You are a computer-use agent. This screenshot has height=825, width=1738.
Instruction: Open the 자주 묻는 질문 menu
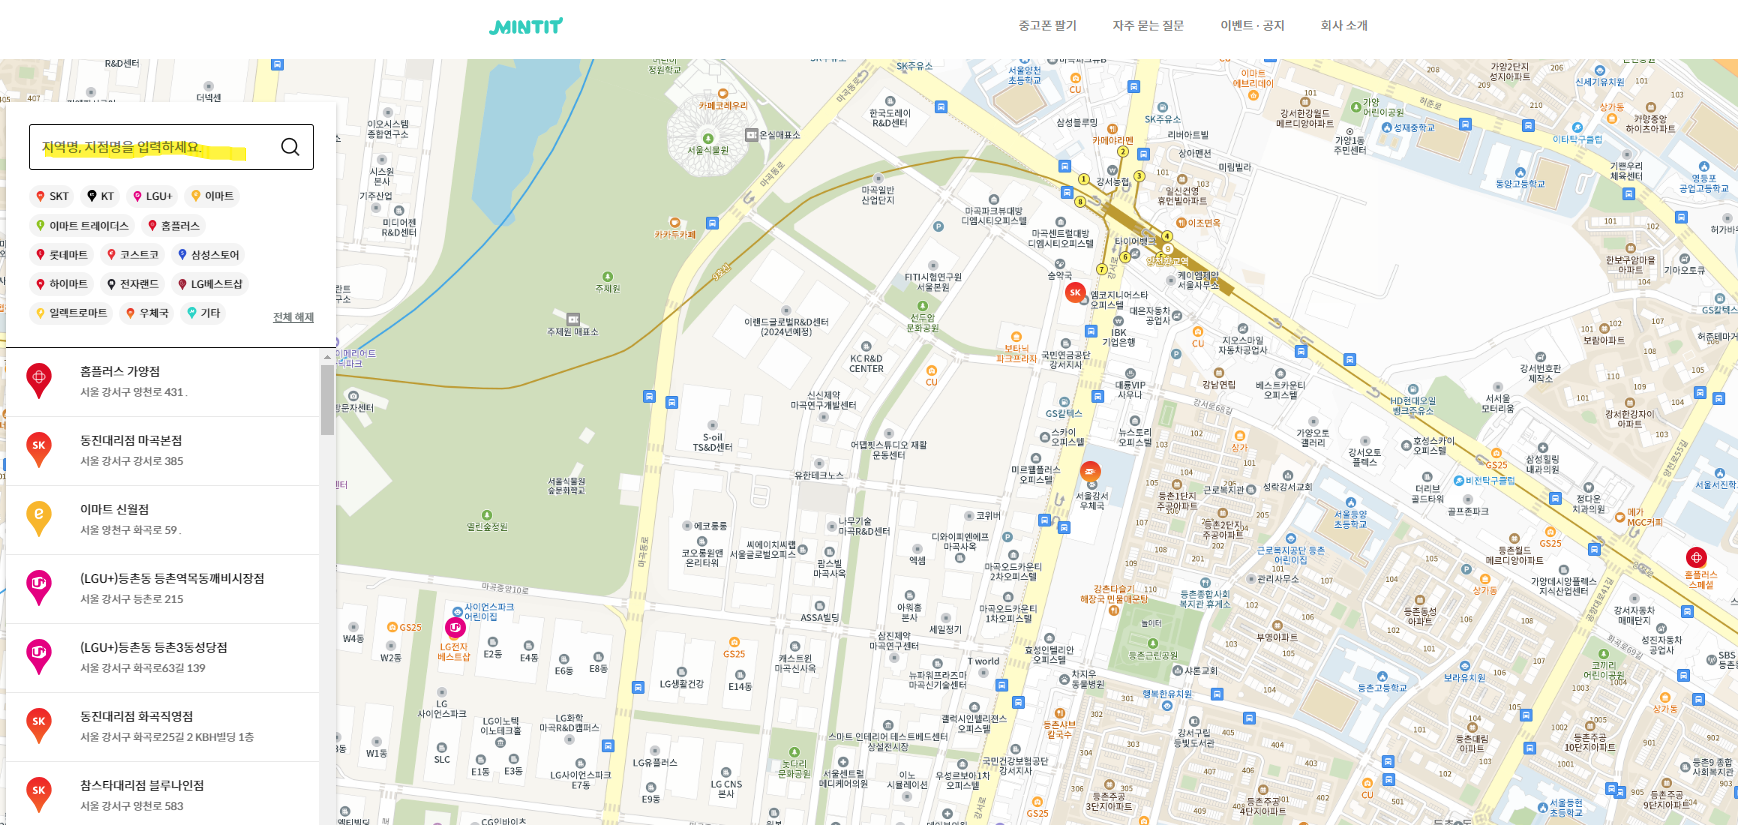1148,26
